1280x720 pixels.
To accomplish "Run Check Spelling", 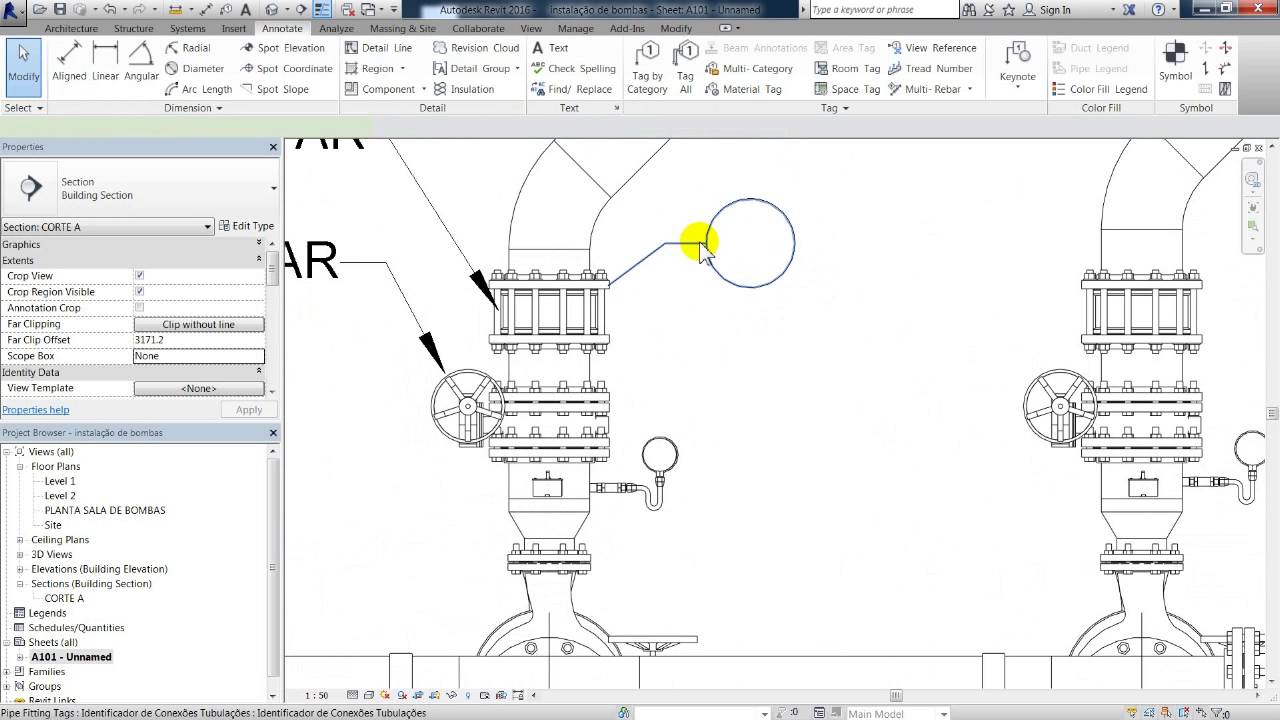I will pyautogui.click(x=573, y=69).
